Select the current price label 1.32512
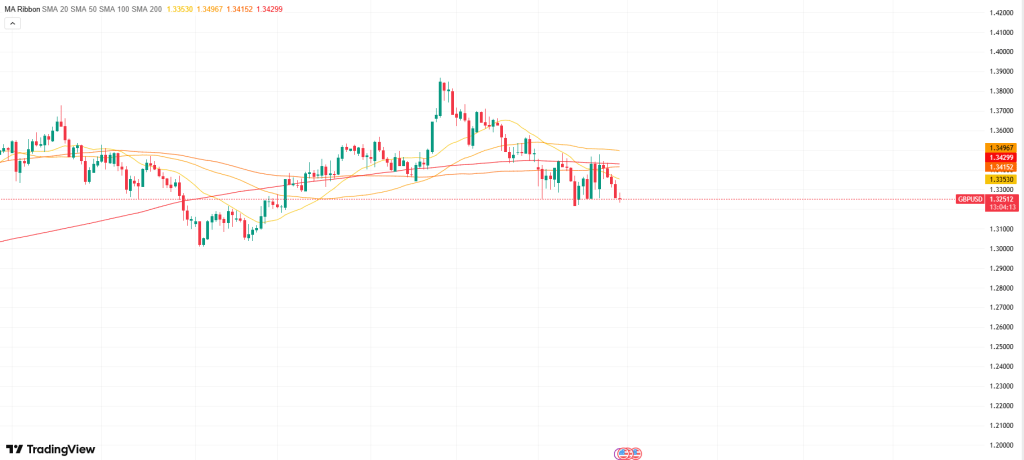 point(1000,199)
